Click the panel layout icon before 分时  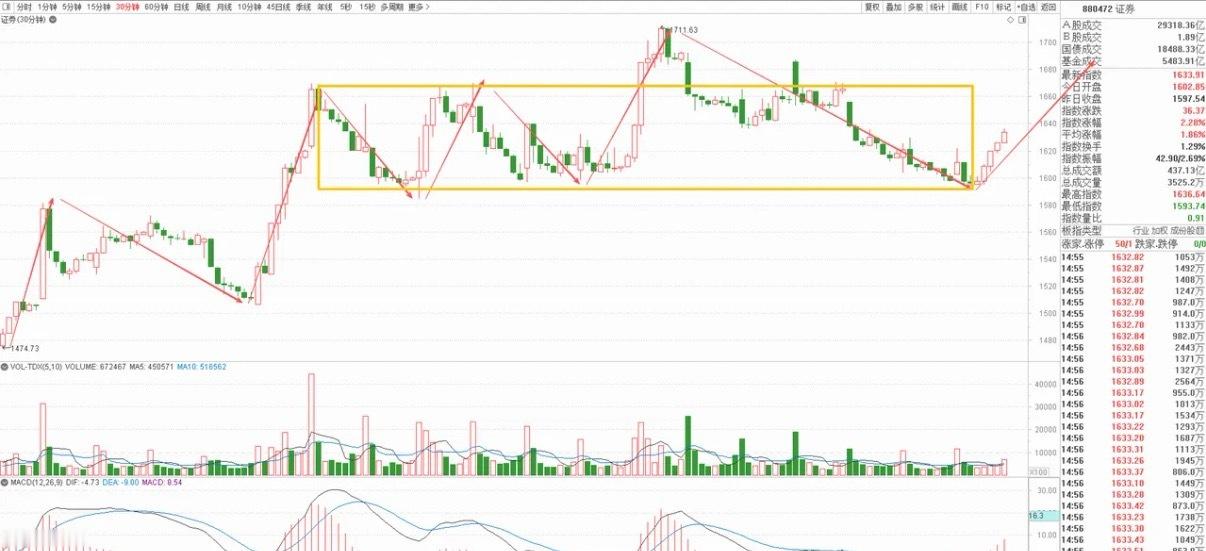tap(6, 6)
